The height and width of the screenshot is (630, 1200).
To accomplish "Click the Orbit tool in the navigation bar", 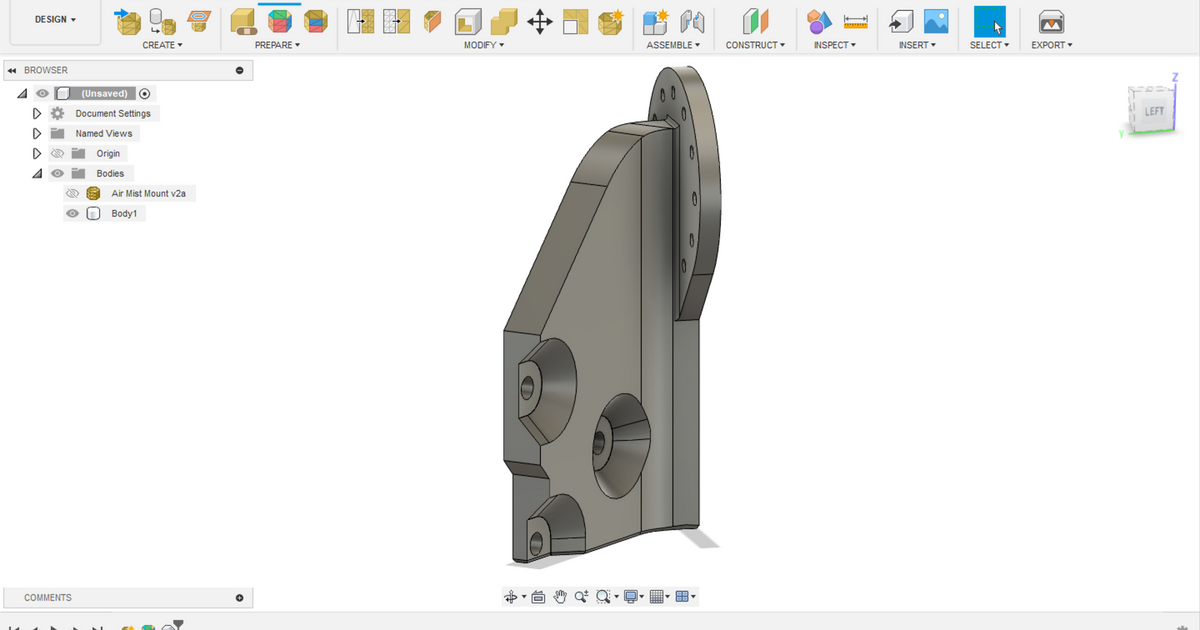I will point(511,596).
